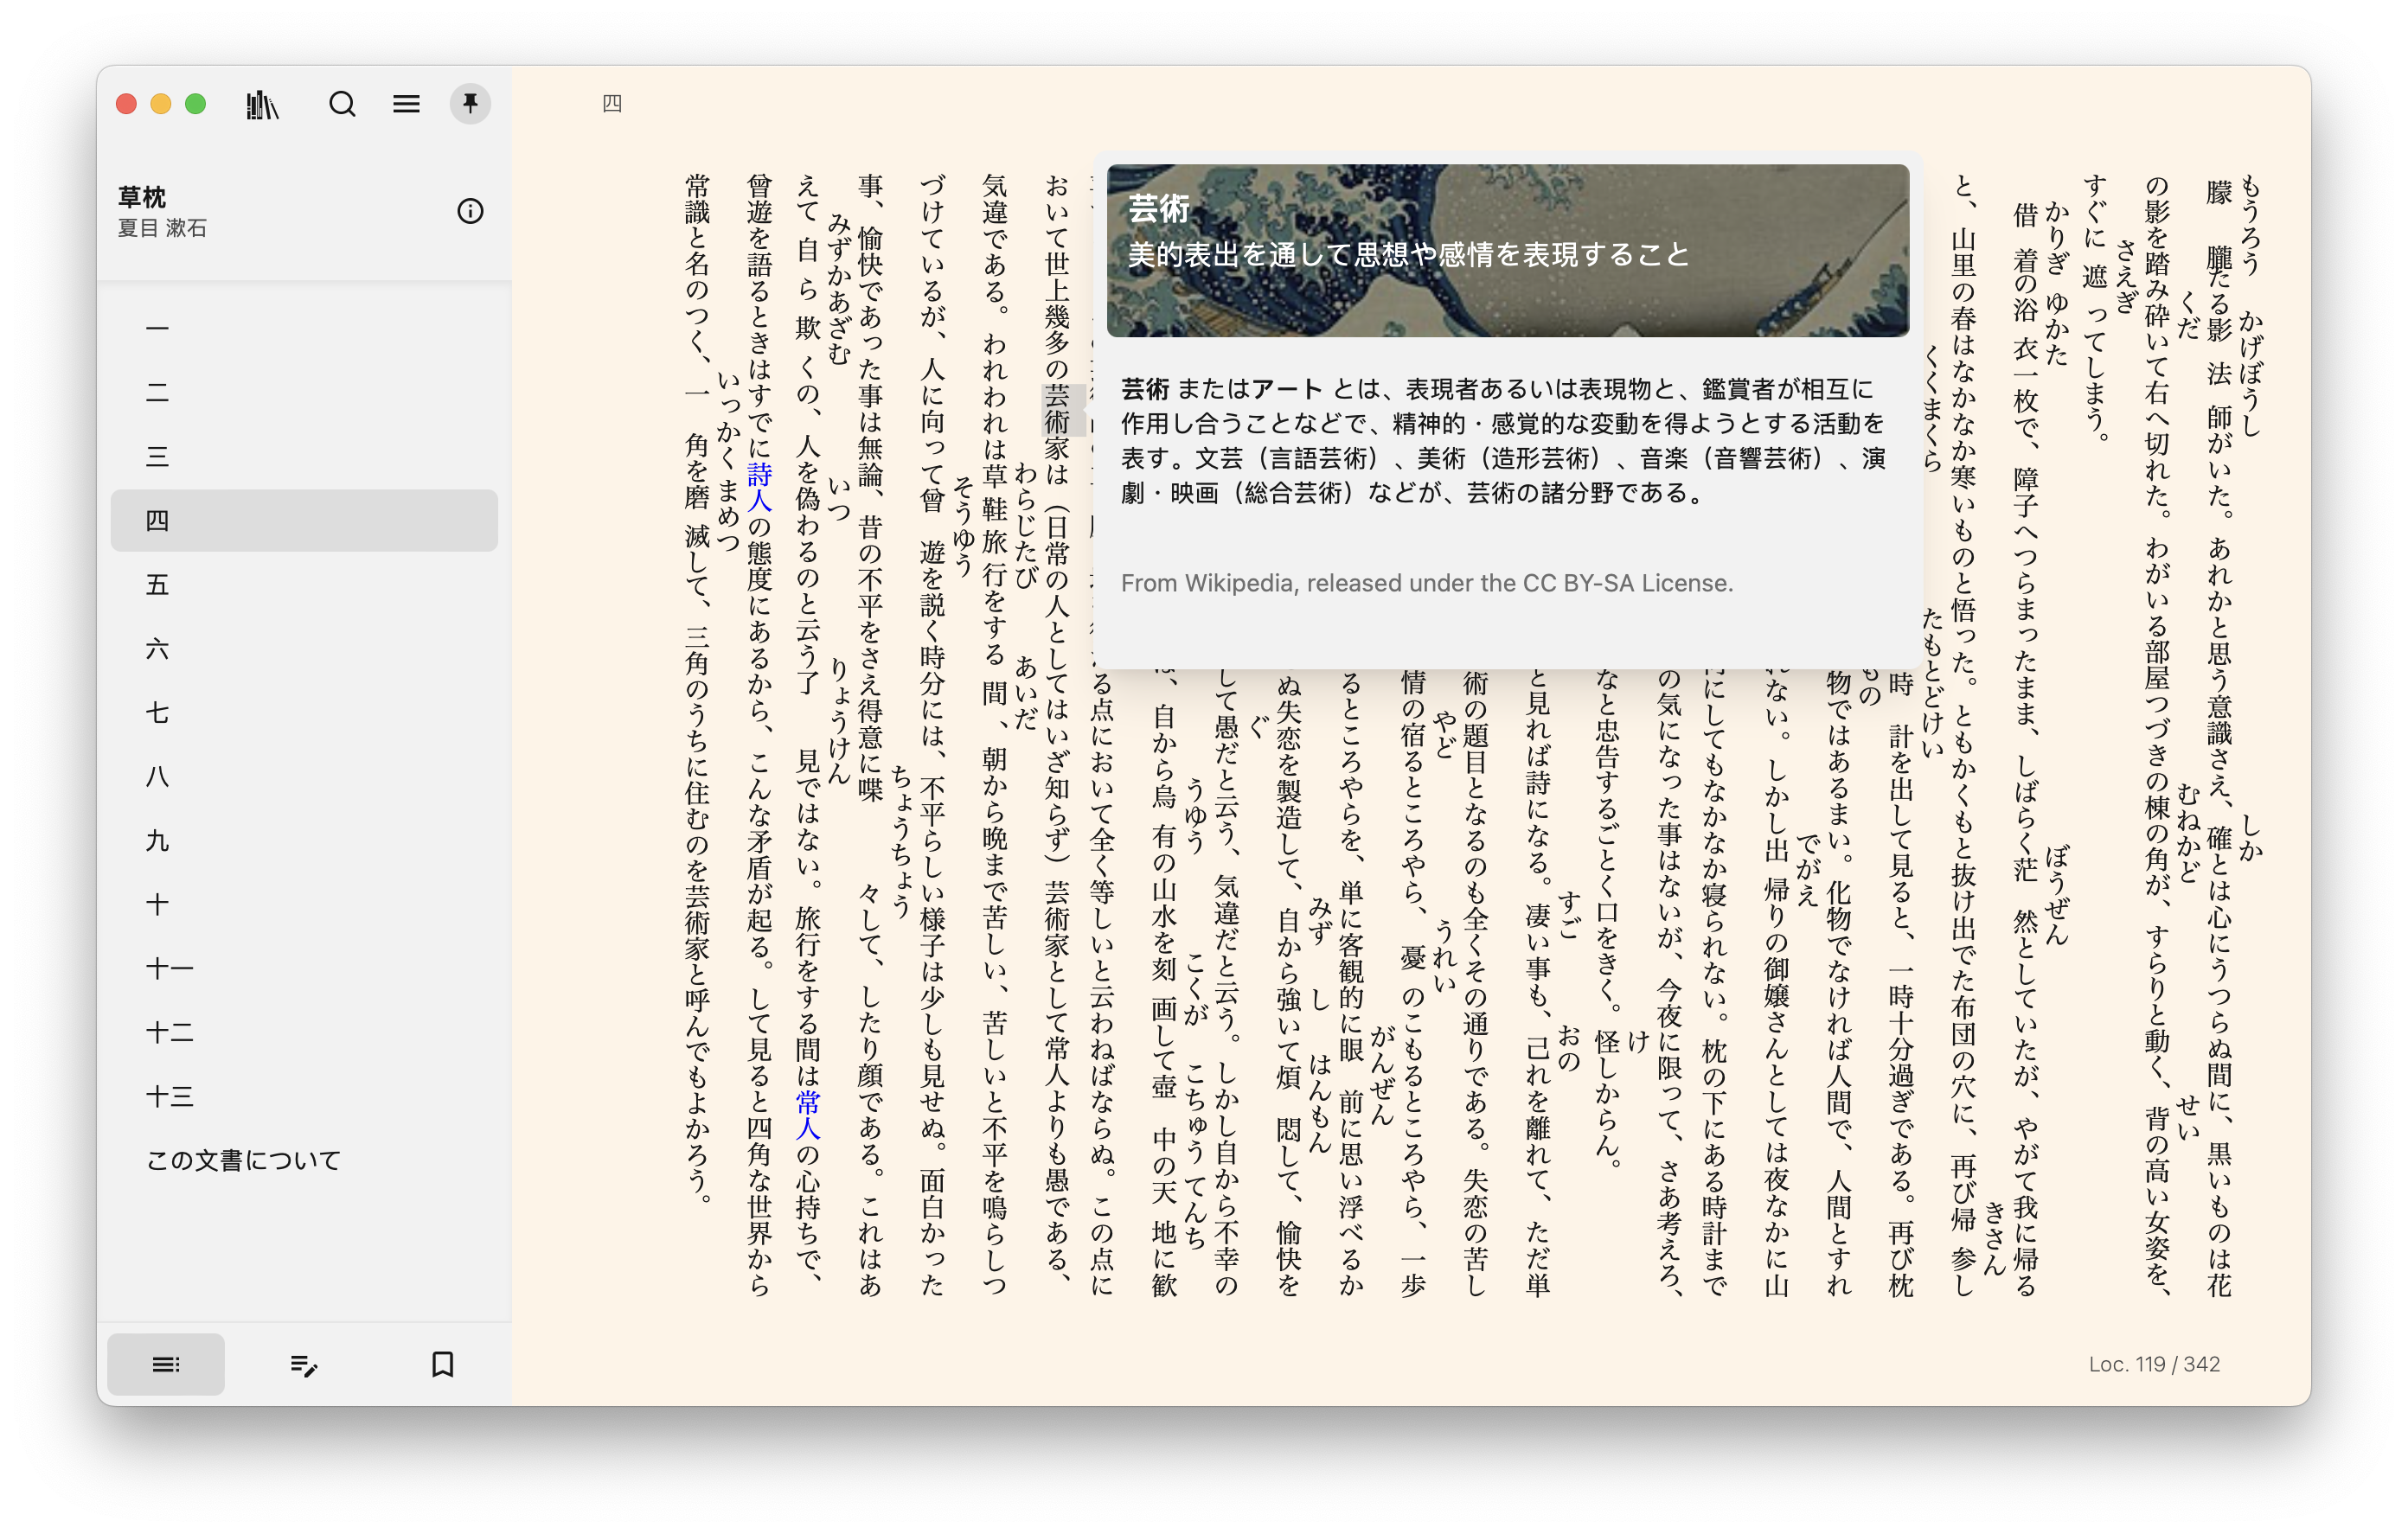
Task: Click the 四 chapter header label
Action: click(612, 104)
